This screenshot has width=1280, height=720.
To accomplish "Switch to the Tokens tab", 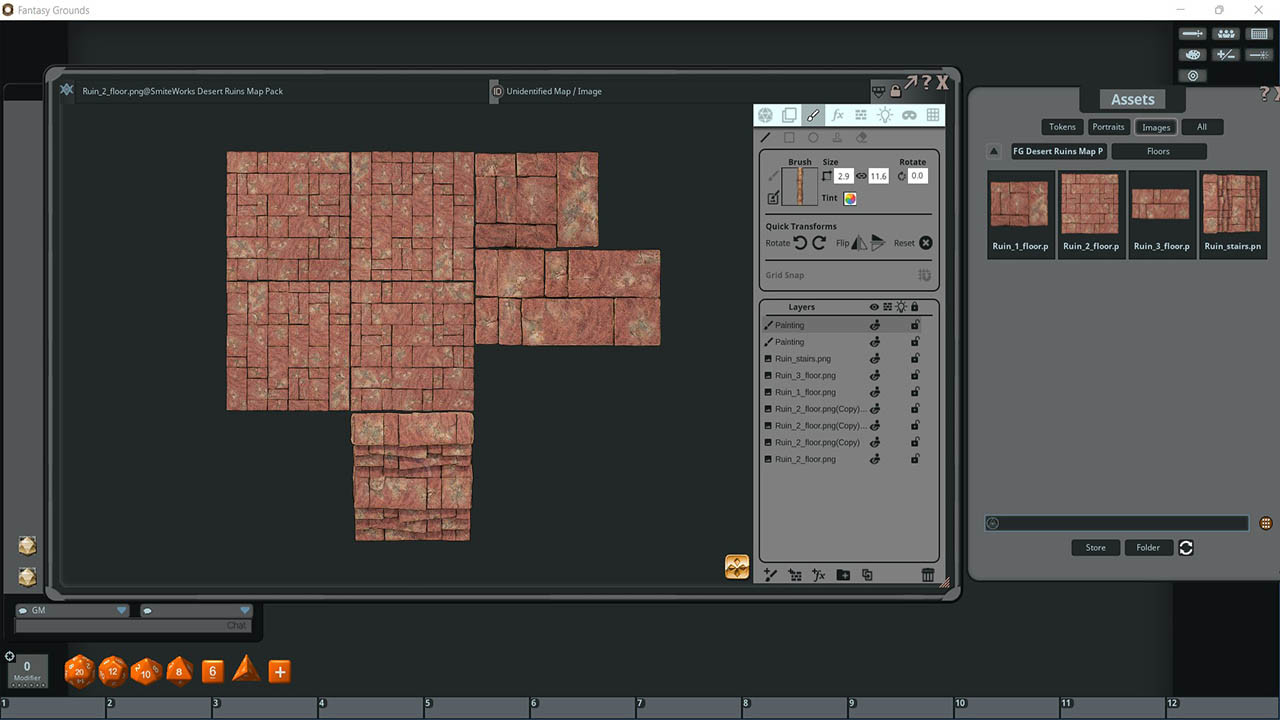I will pyautogui.click(x=1061, y=126).
